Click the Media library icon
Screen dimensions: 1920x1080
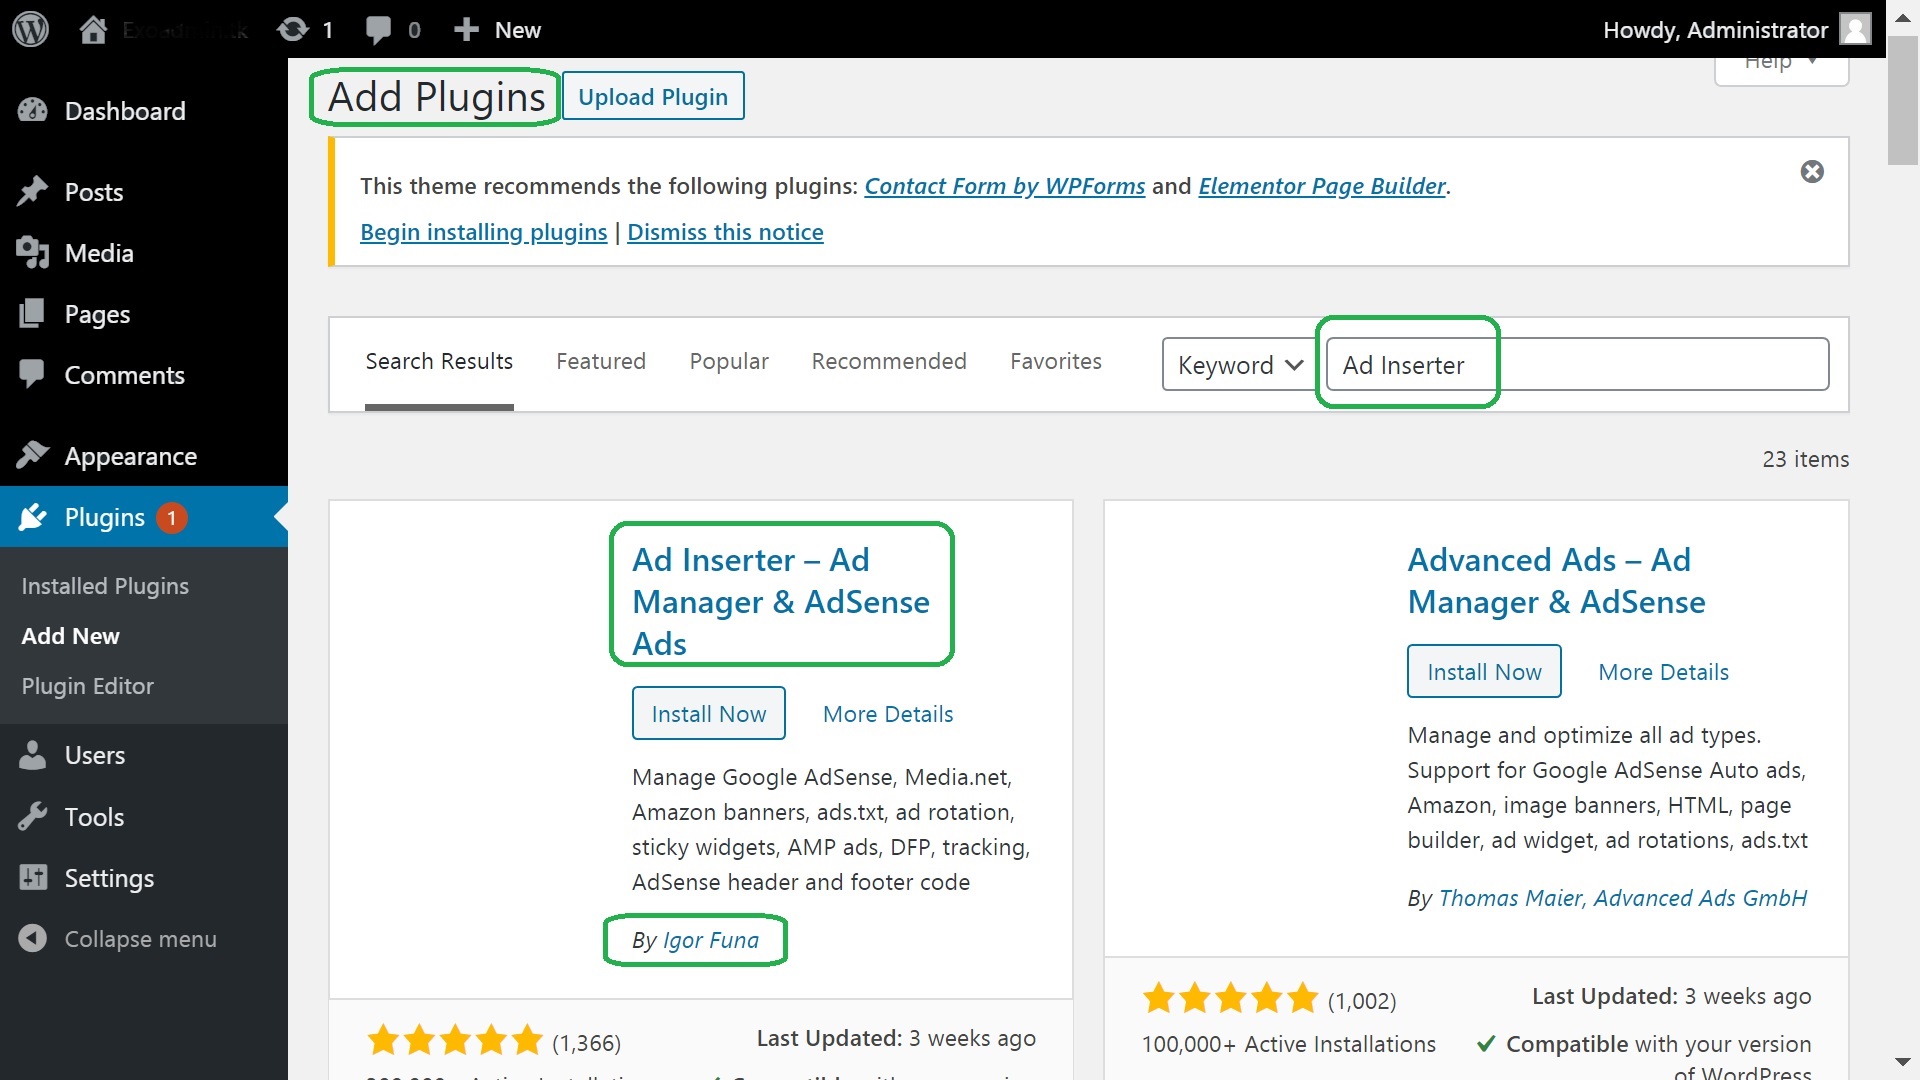pos(32,253)
